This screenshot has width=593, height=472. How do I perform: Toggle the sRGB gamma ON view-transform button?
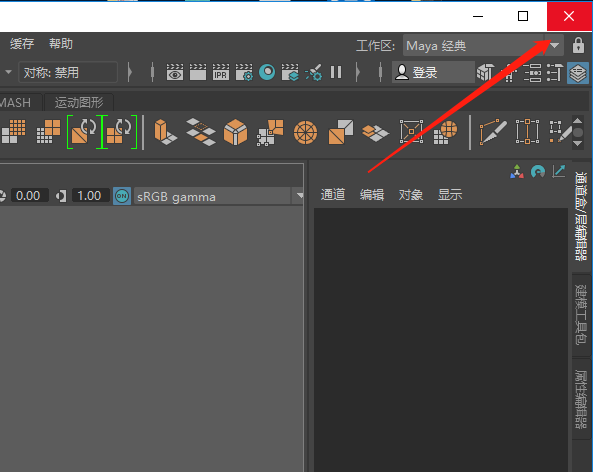click(122, 196)
